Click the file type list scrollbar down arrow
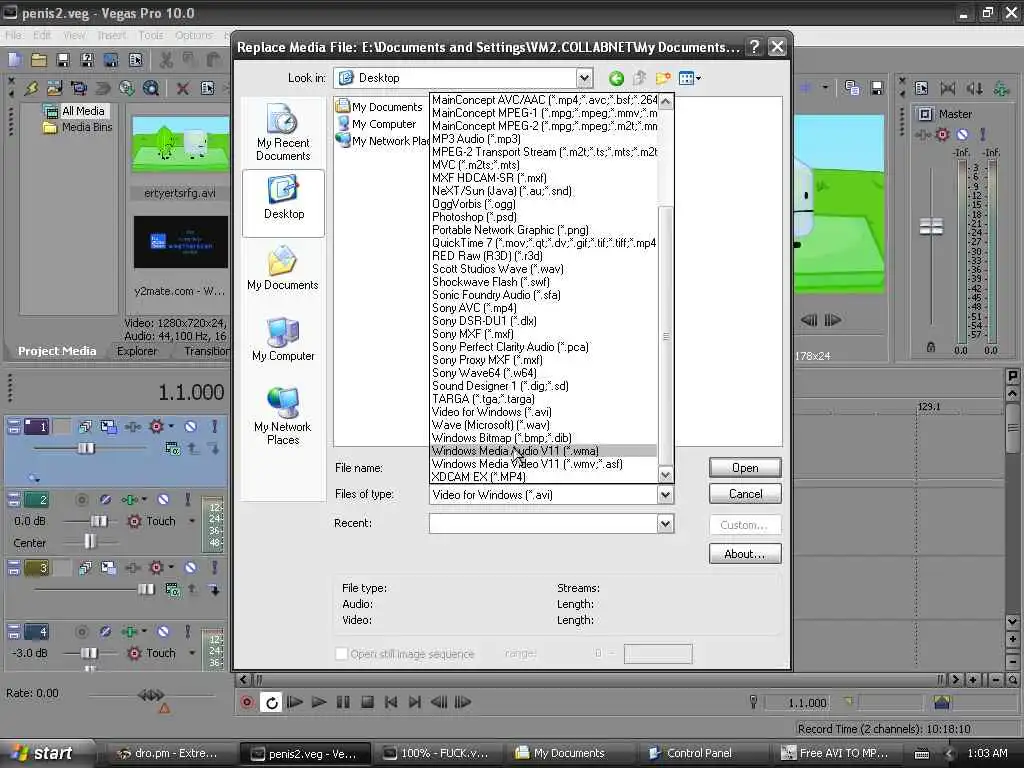 pos(665,475)
